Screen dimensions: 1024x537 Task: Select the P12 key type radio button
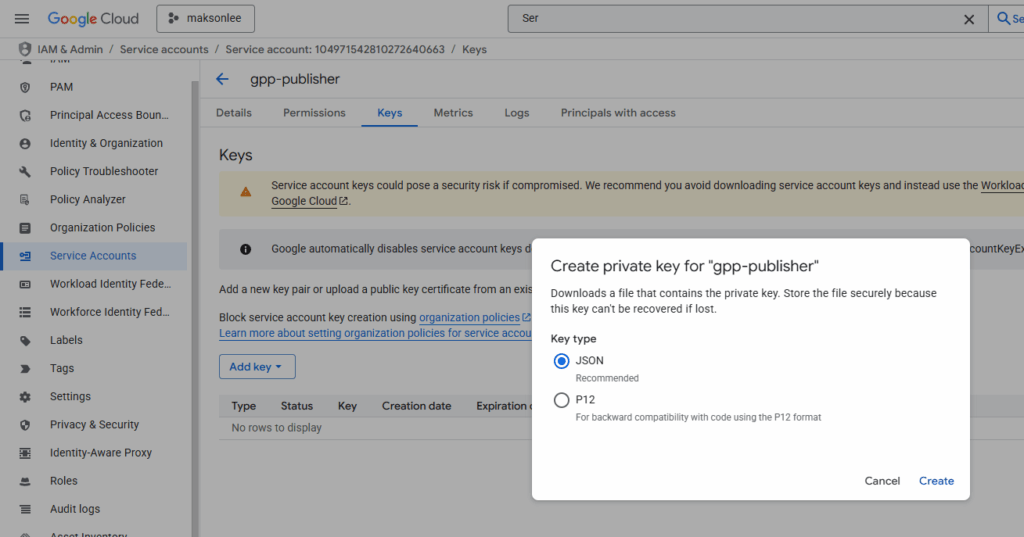tap(561, 400)
